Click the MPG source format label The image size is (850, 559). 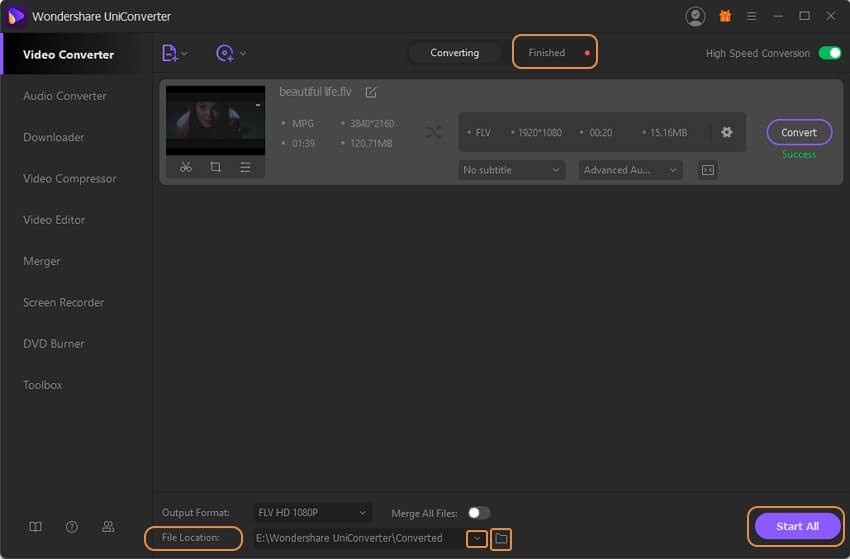pos(302,124)
